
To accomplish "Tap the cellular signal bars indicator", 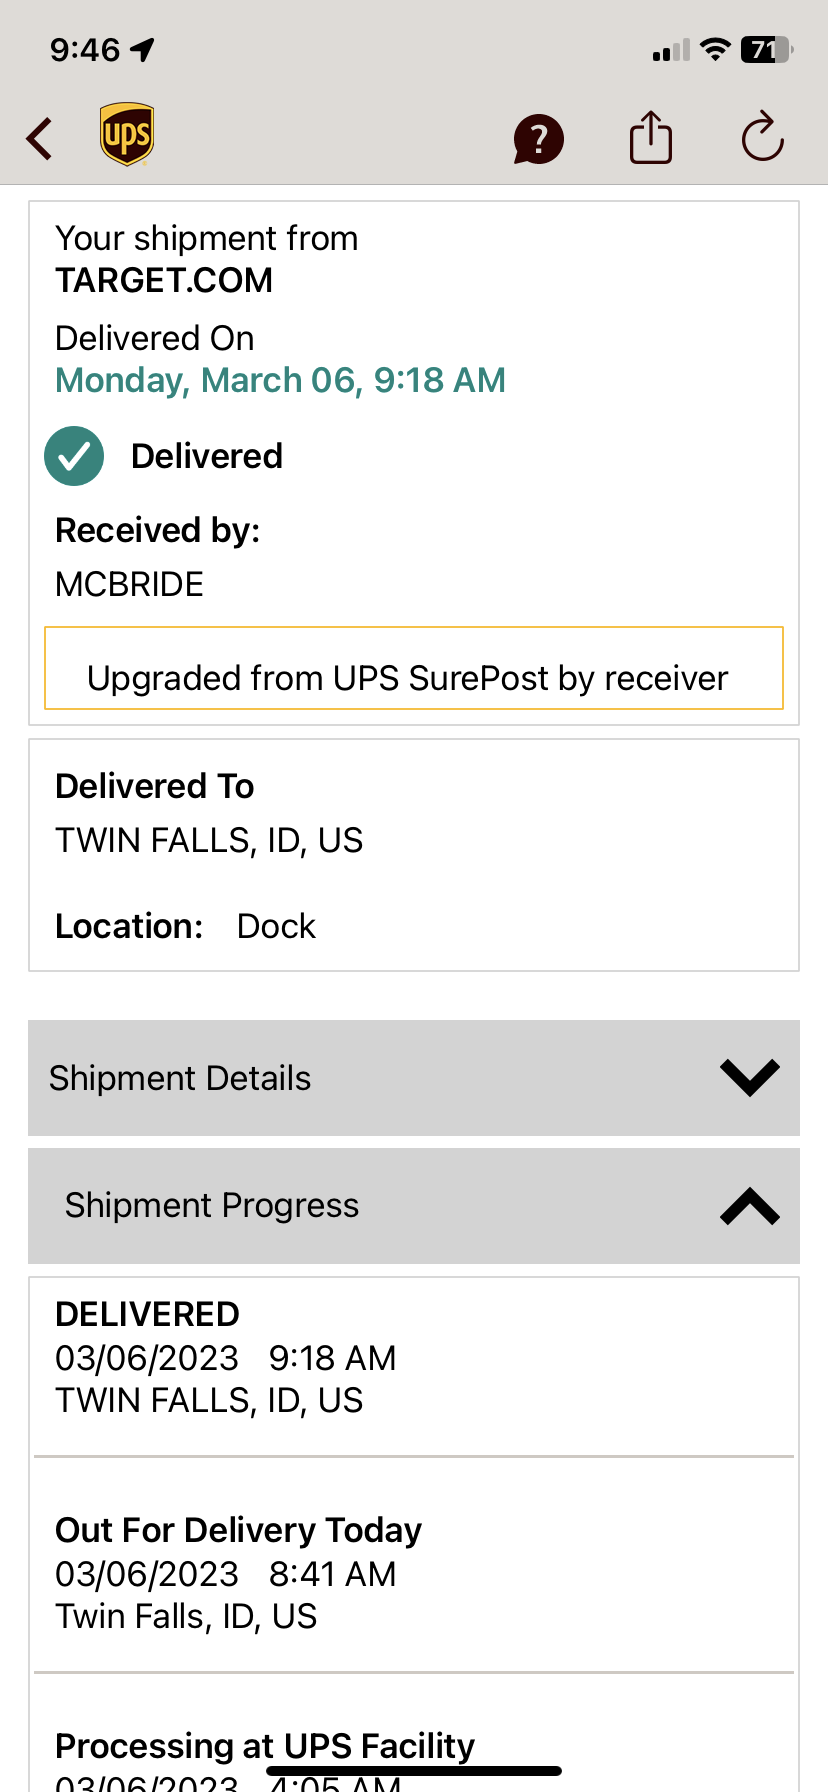I will pos(668,48).
